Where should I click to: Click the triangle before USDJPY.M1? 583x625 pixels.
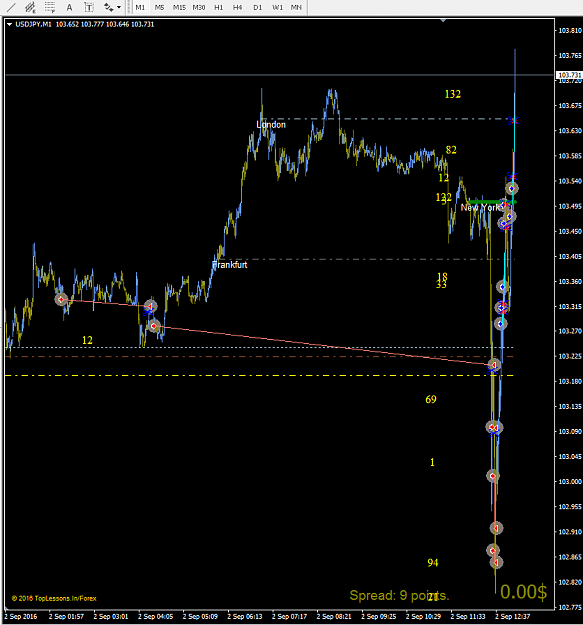[9, 24]
